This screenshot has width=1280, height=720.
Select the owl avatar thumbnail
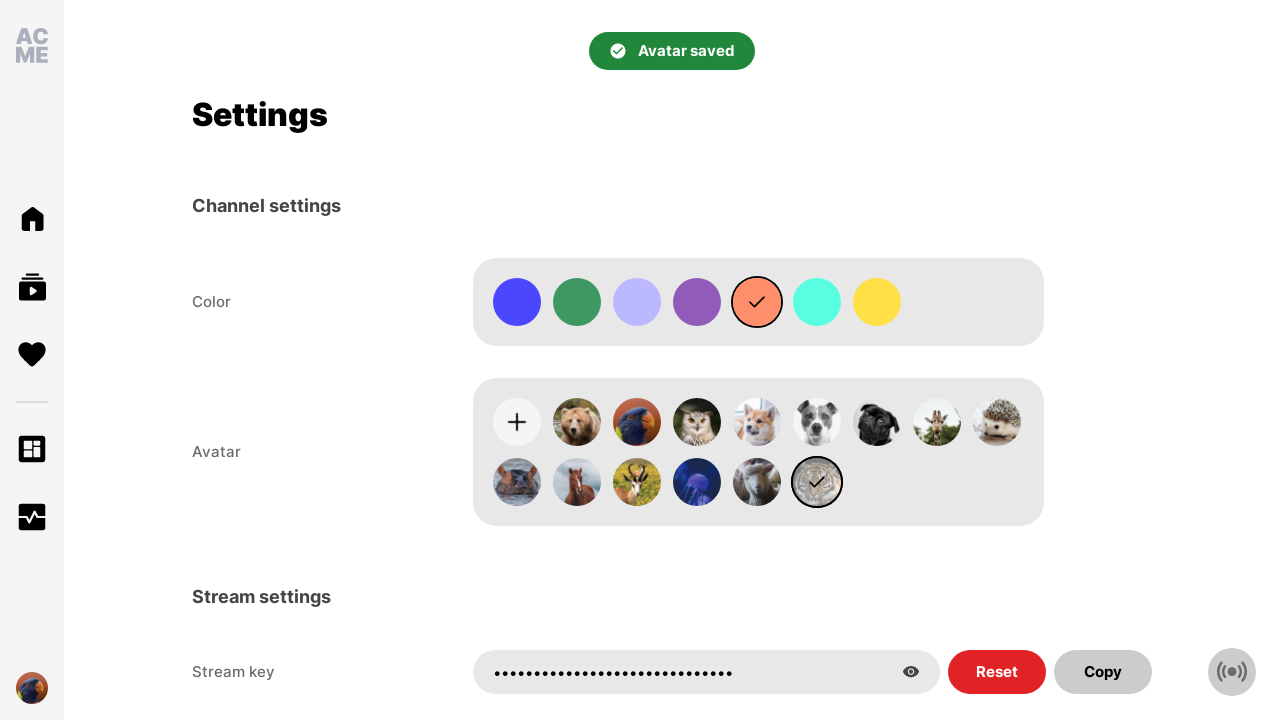point(697,422)
